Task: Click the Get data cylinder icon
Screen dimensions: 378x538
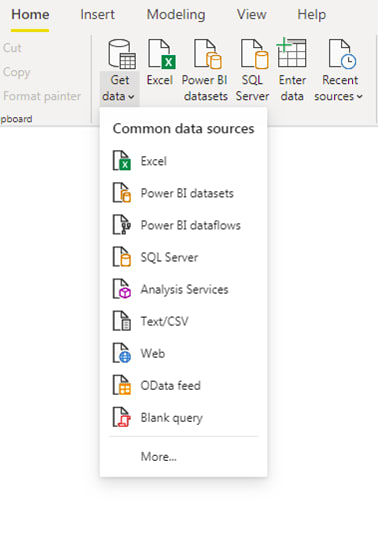Action: 122,54
